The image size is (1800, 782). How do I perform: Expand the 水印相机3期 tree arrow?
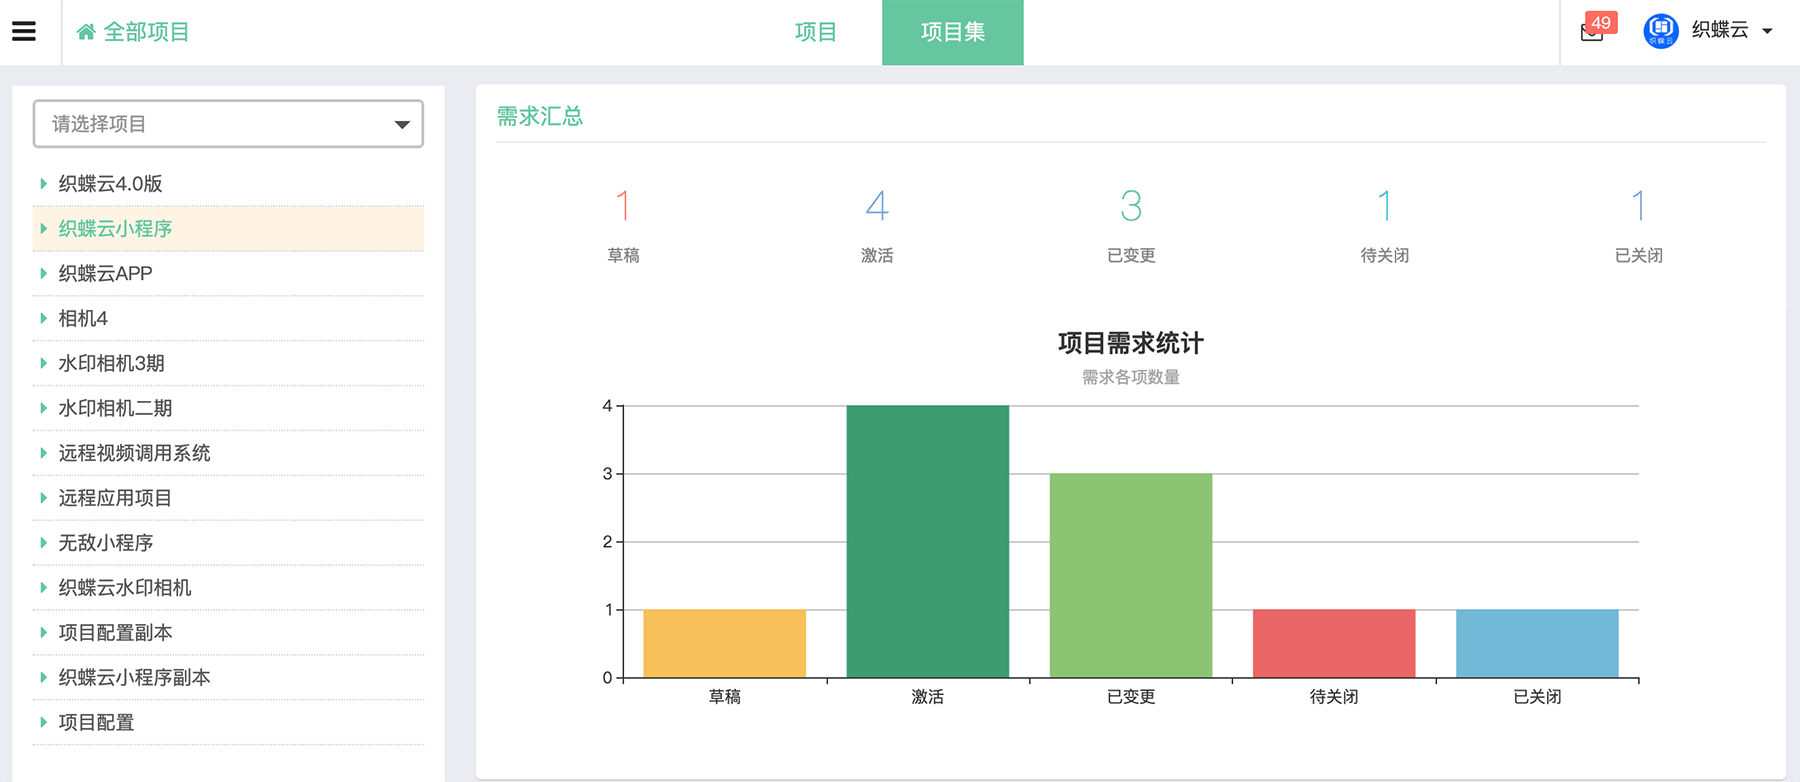[43, 364]
